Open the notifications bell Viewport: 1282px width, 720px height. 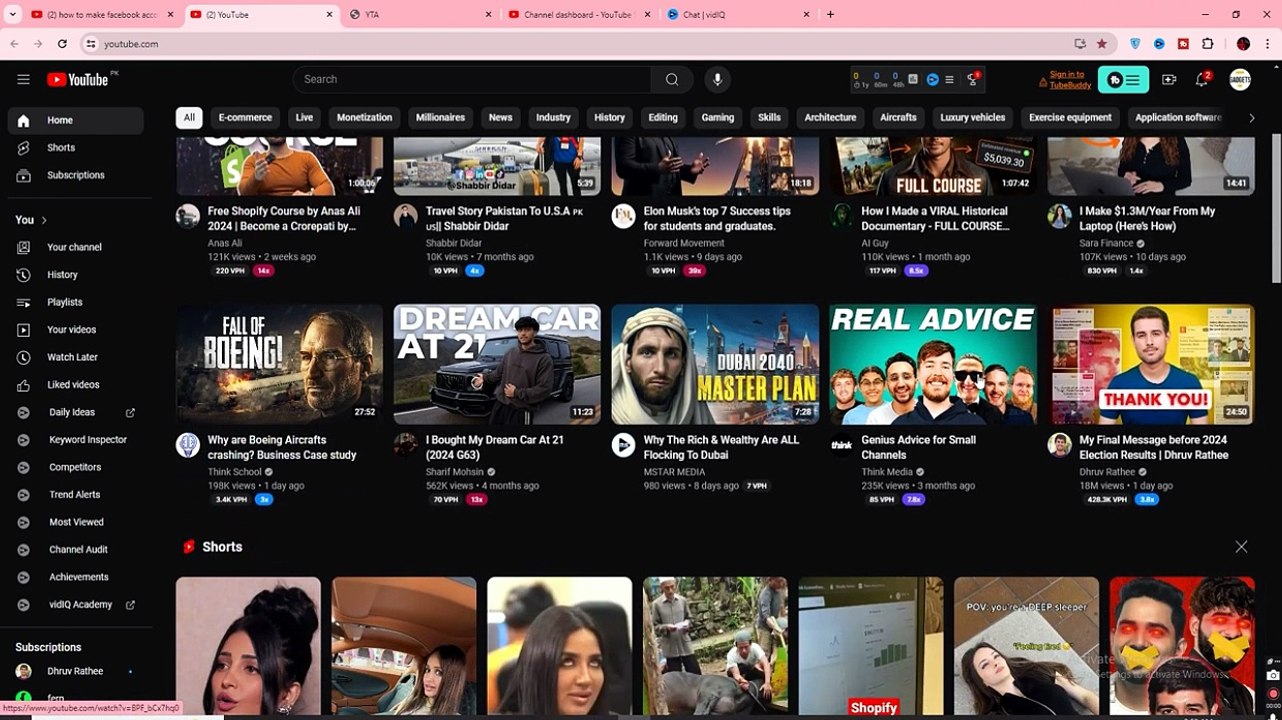[1202, 79]
